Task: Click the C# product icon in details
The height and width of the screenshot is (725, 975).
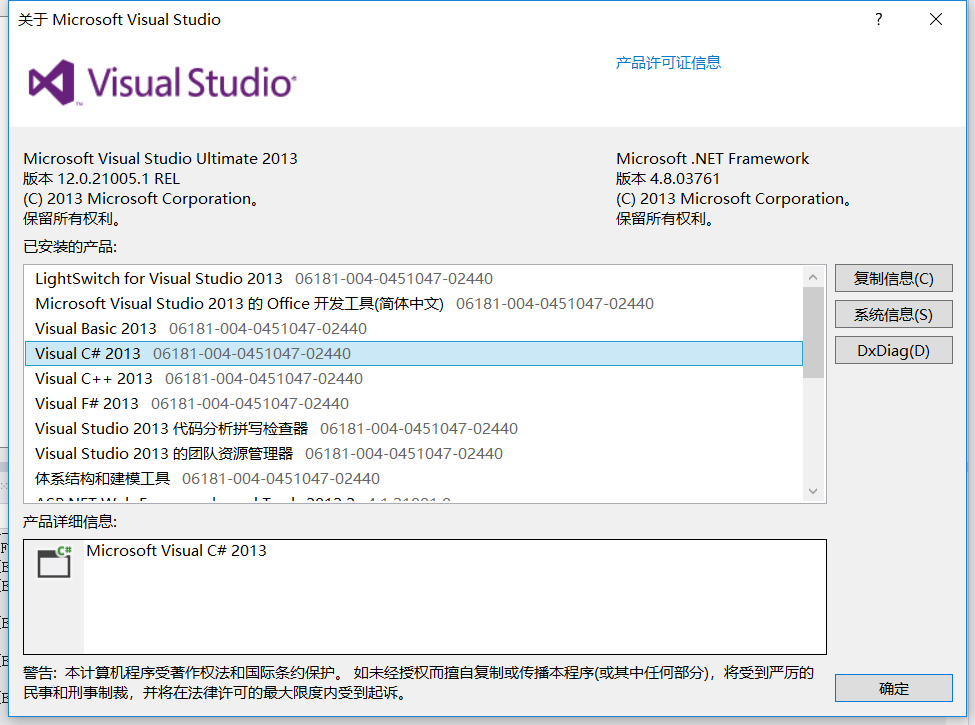Action: click(55, 561)
